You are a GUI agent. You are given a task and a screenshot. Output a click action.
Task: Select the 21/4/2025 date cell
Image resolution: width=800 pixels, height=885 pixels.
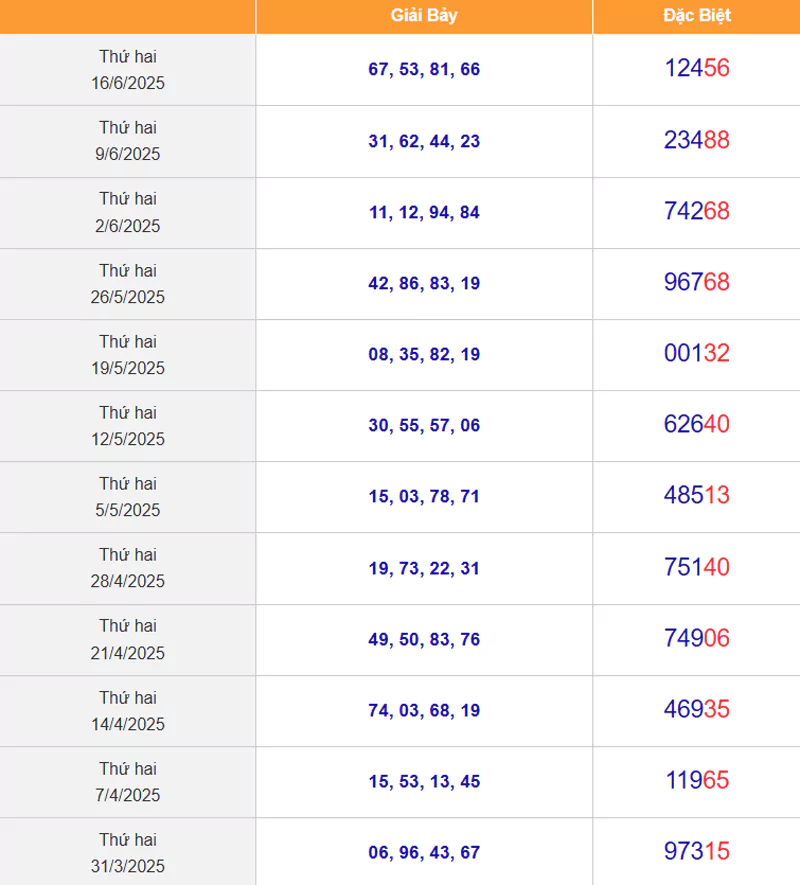click(x=128, y=639)
